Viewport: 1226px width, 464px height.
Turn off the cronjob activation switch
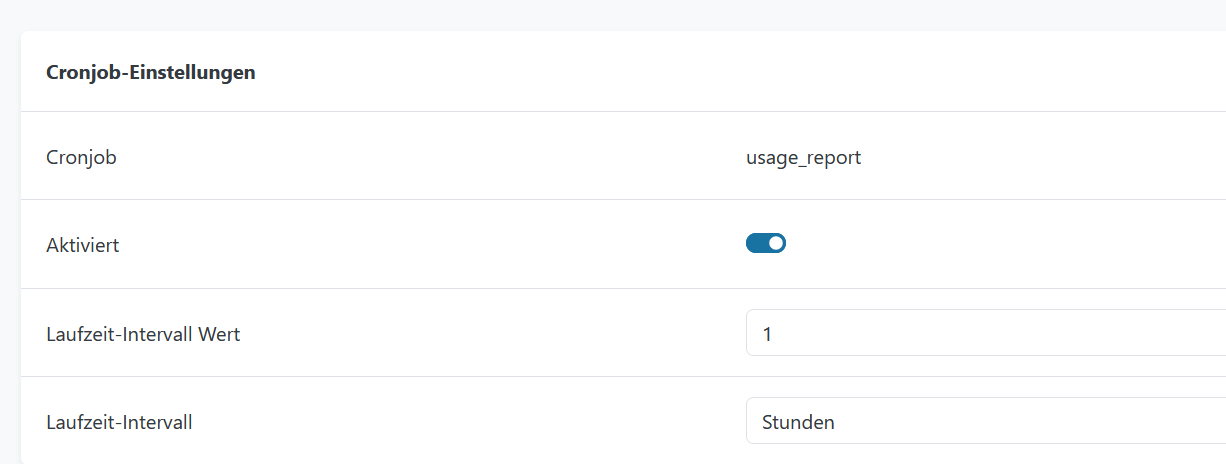point(766,243)
